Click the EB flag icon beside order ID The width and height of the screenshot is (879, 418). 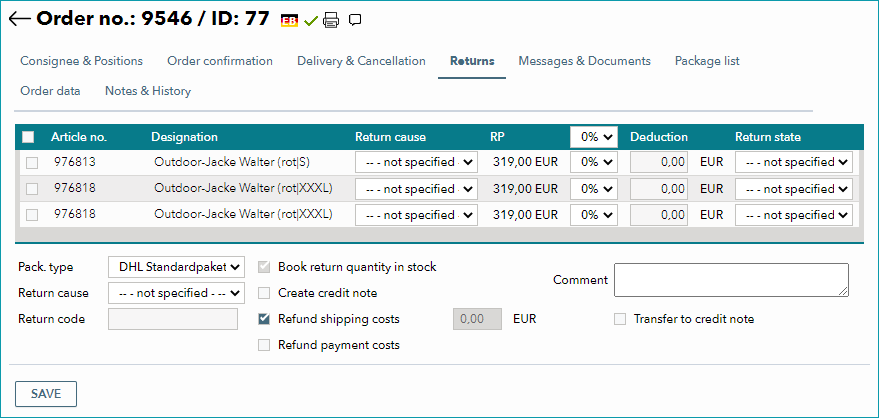click(x=289, y=21)
